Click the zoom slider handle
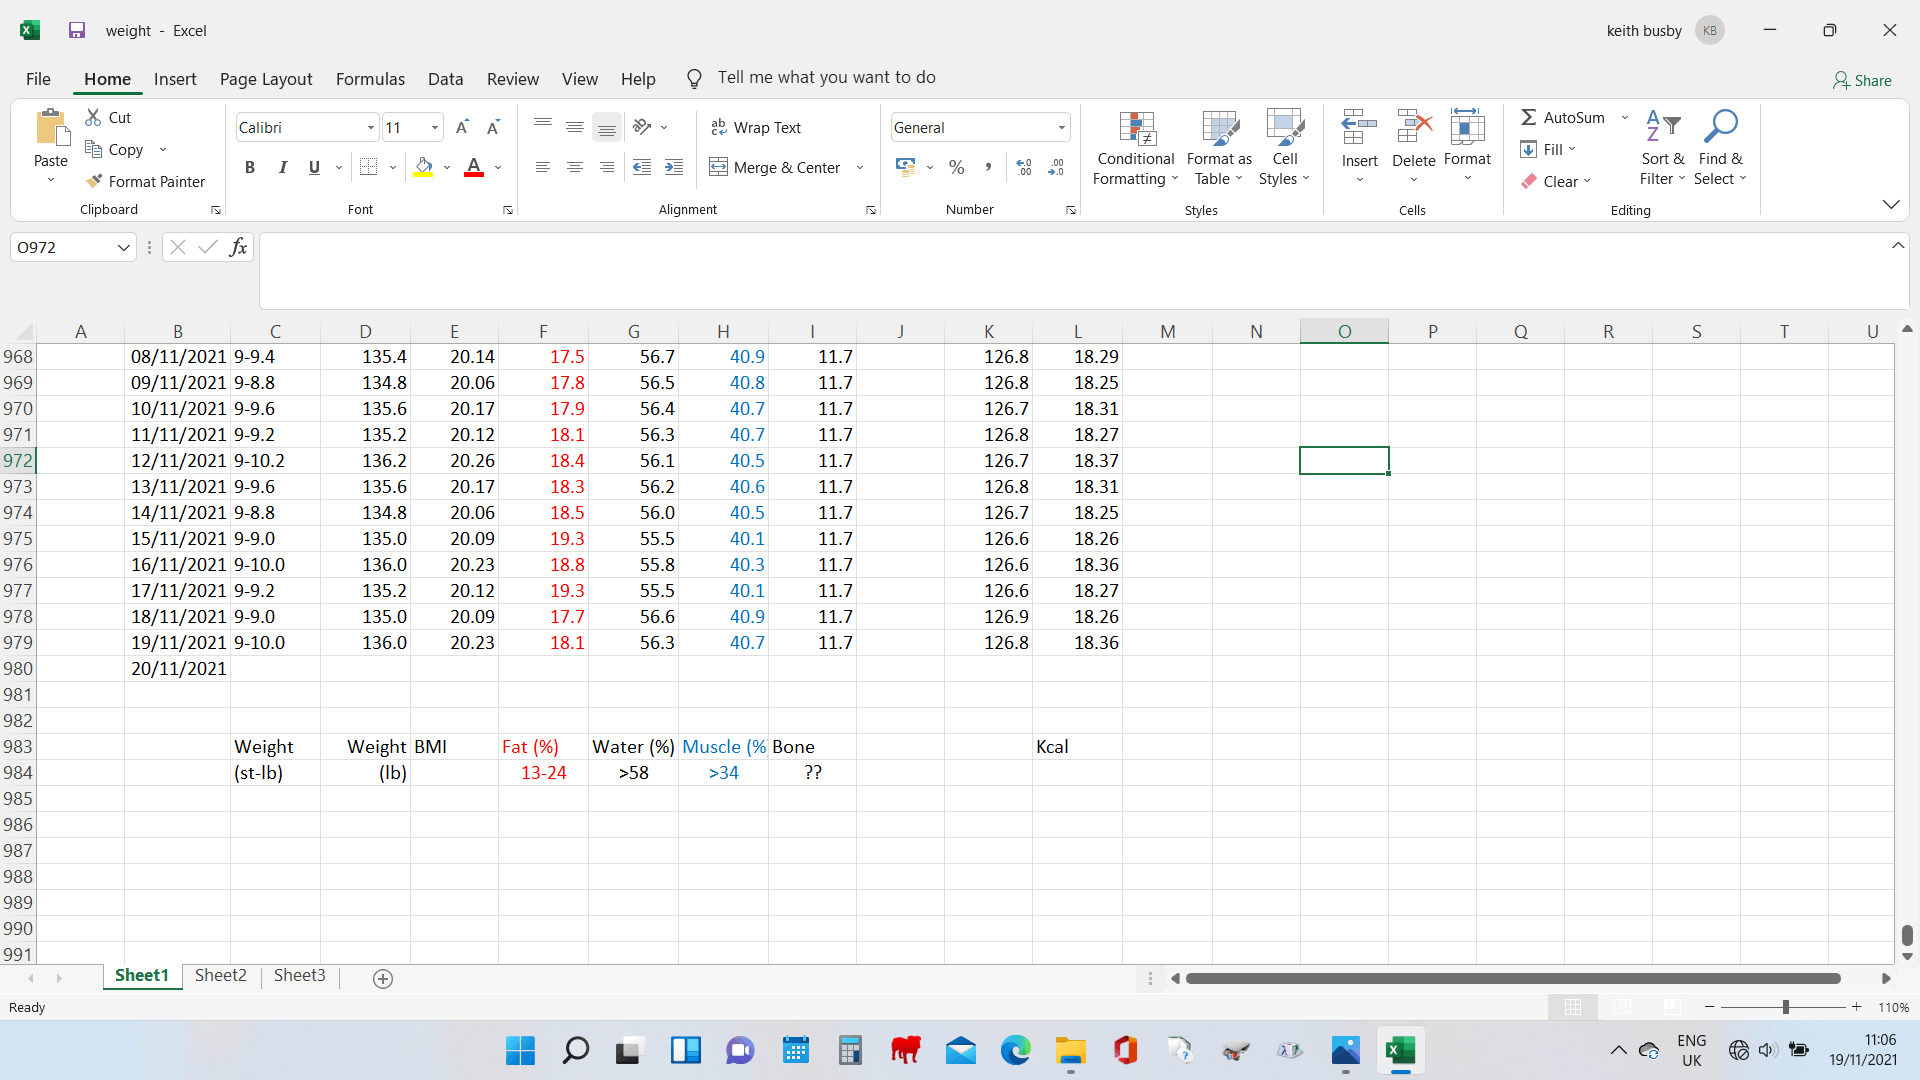This screenshot has height=1080, width=1920. (1786, 1007)
